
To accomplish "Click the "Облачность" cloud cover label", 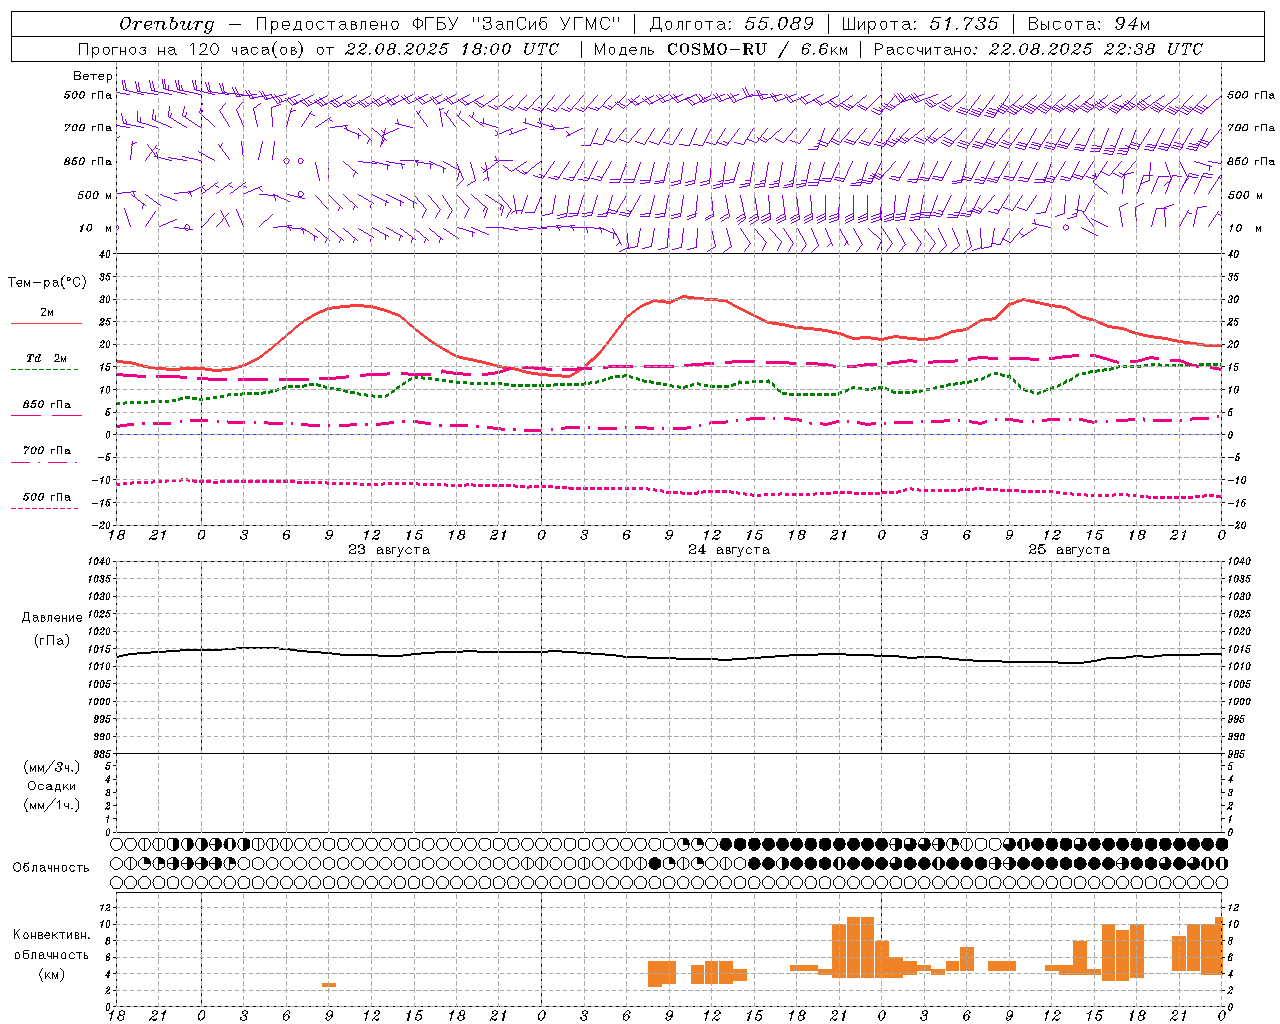I will (x=51, y=867).
